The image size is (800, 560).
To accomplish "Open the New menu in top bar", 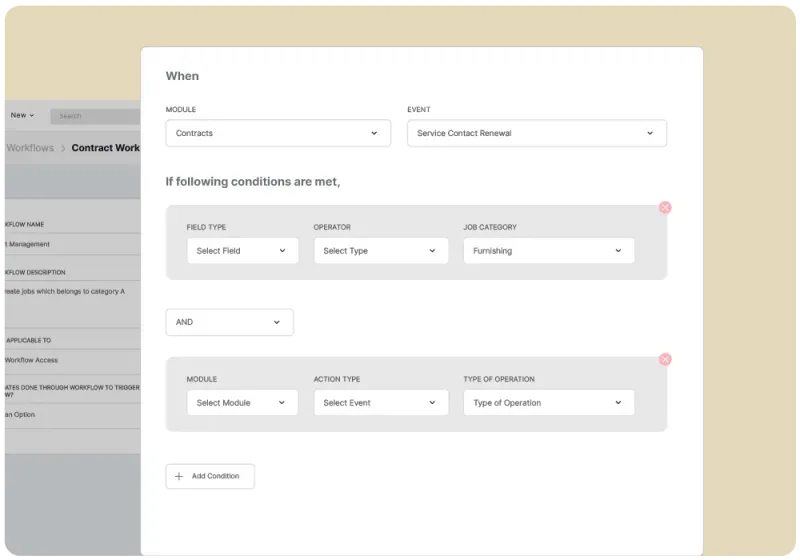I will (22, 116).
